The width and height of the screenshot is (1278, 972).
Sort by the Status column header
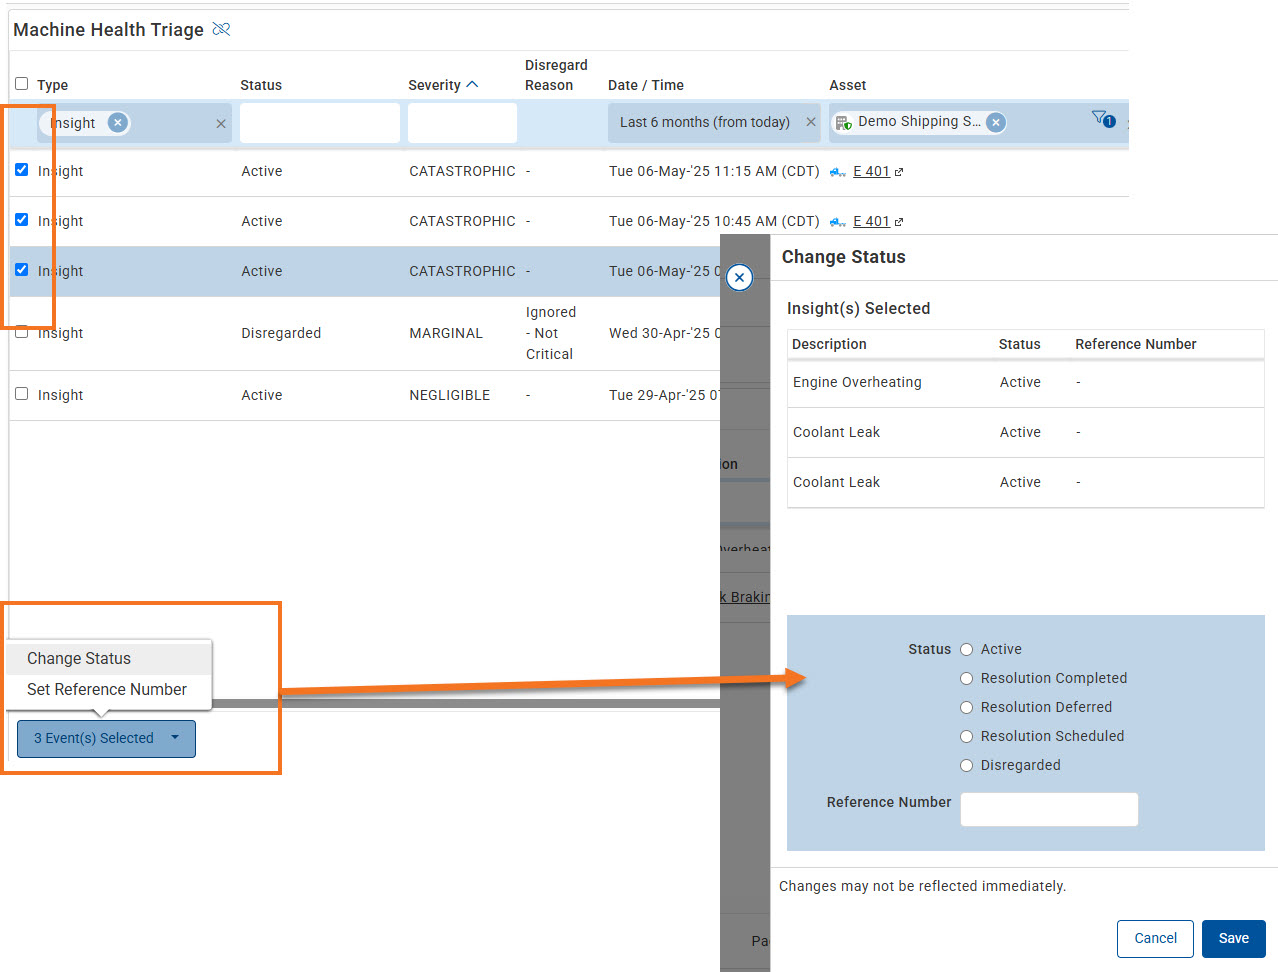pos(261,85)
